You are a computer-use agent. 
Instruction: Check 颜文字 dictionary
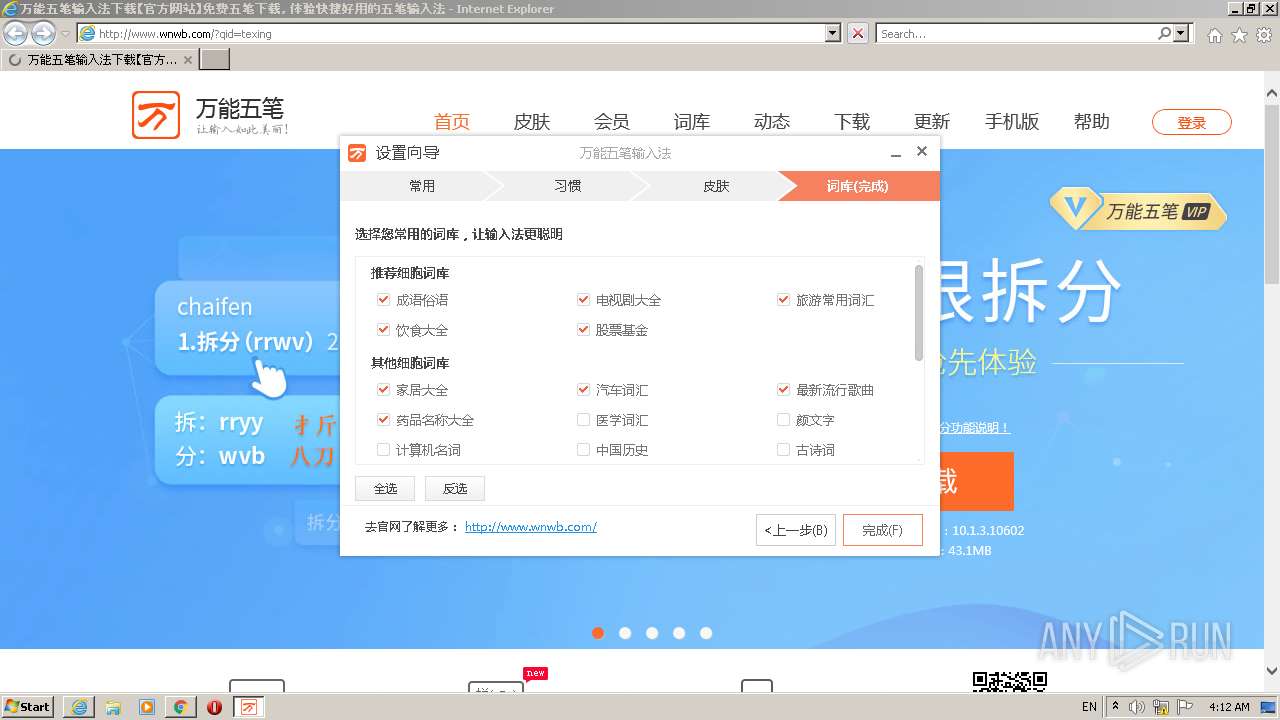(x=783, y=420)
